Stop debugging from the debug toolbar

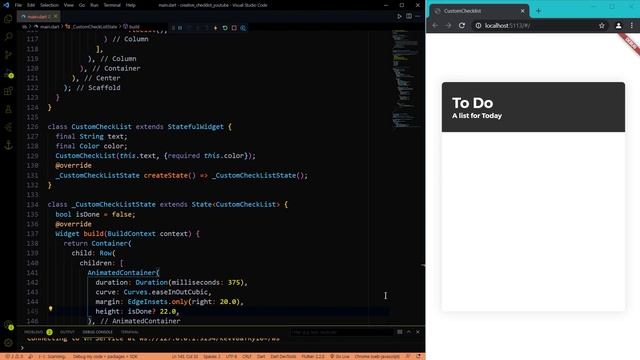pos(234,28)
